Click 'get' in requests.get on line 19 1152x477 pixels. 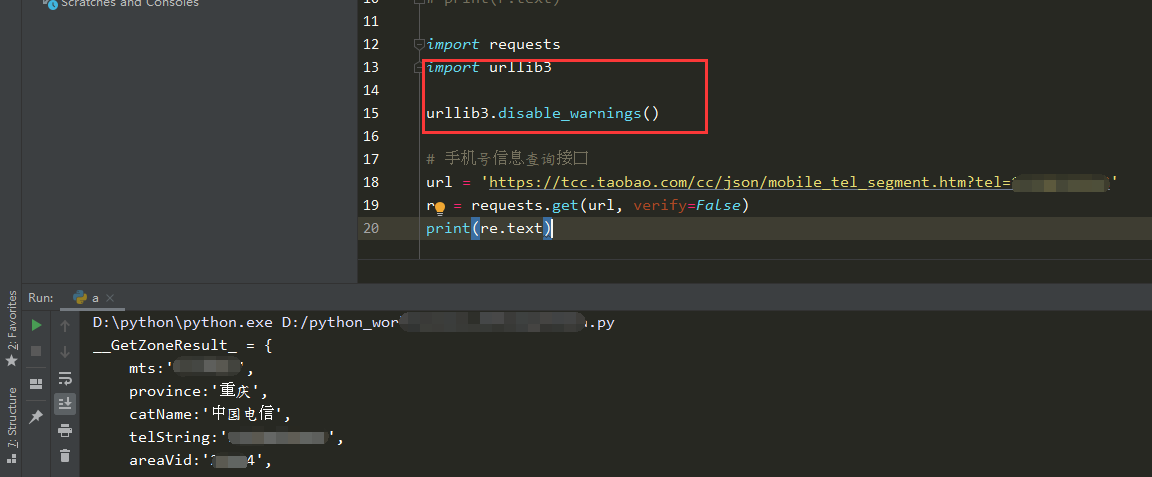[566, 205]
